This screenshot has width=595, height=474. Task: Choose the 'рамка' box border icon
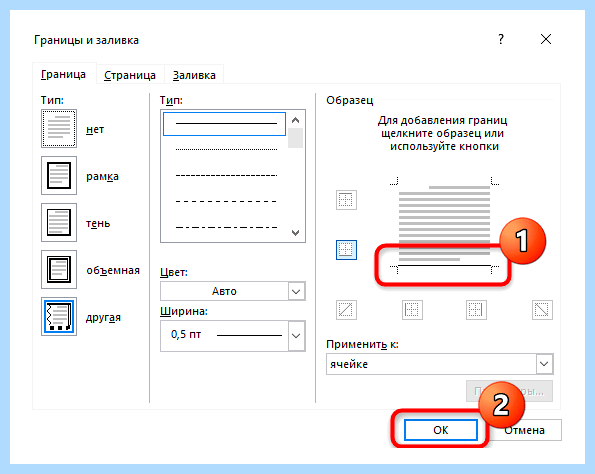(x=59, y=175)
